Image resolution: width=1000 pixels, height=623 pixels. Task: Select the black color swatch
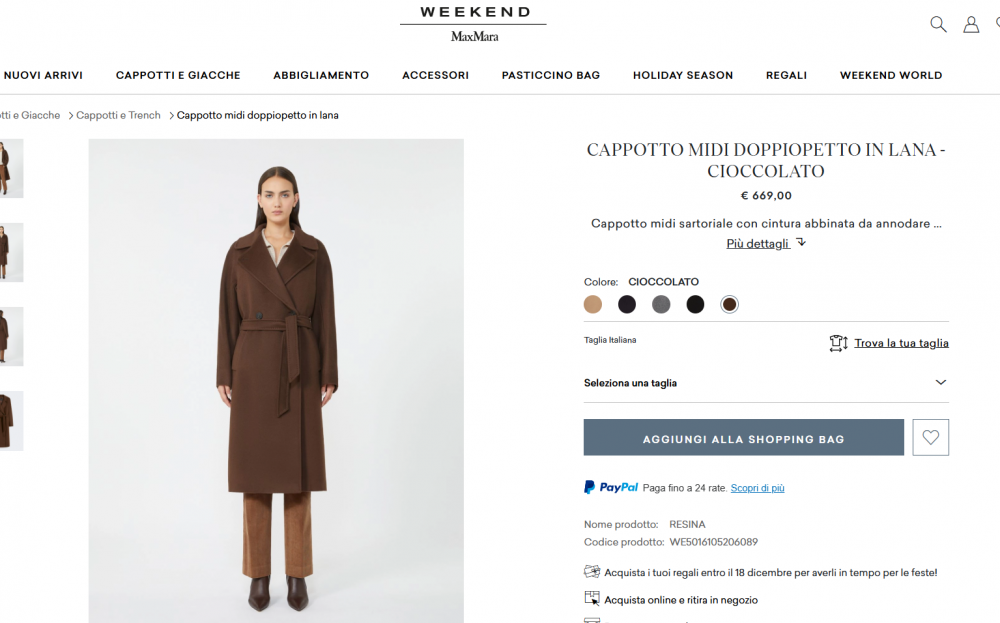tap(695, 304)
